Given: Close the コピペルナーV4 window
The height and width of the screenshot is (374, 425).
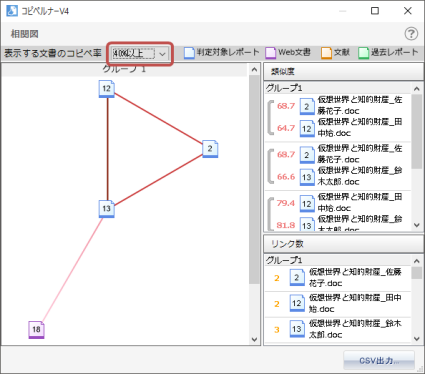Looking at the screenshot, I should click(408, 11).
